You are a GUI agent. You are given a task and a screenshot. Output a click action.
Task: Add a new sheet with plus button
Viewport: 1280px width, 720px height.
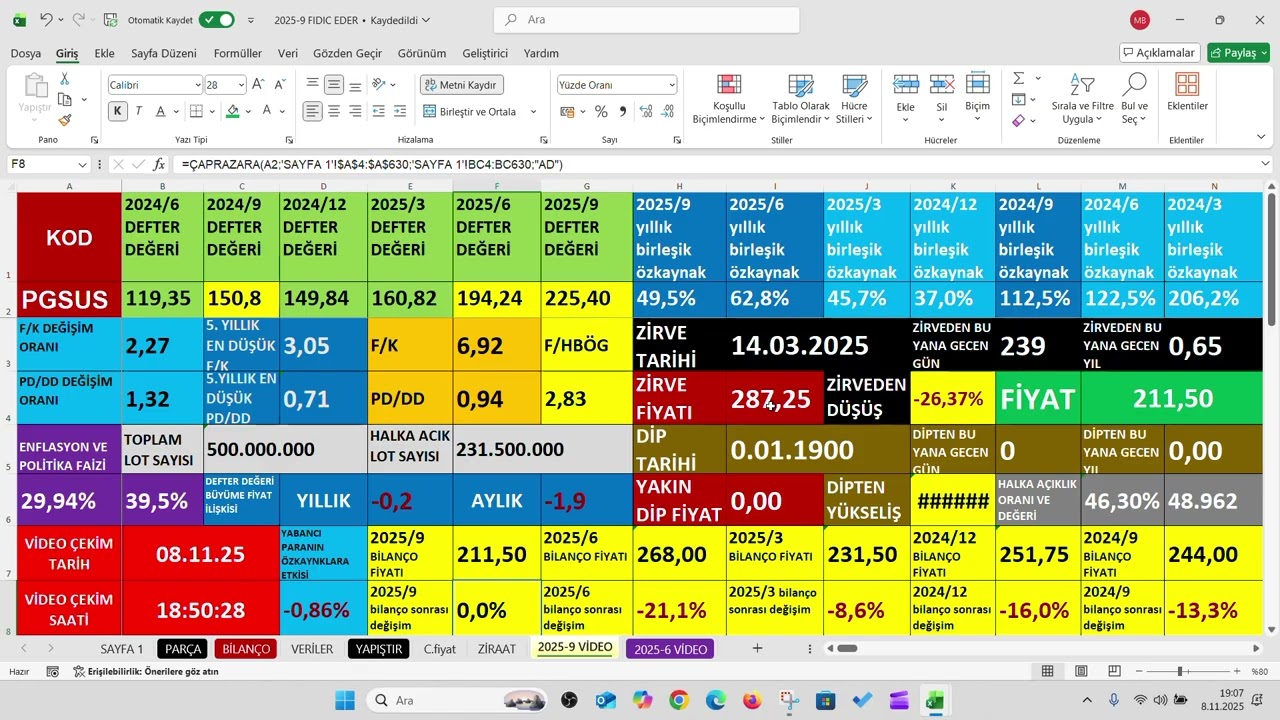[757, 649]
